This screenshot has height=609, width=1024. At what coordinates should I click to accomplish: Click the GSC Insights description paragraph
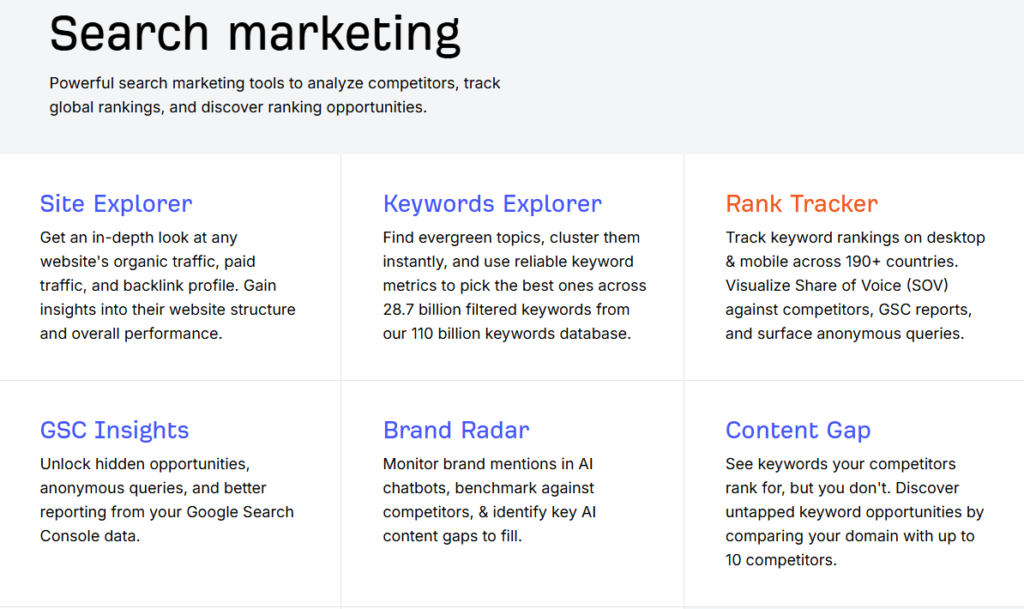pos(167,500)
